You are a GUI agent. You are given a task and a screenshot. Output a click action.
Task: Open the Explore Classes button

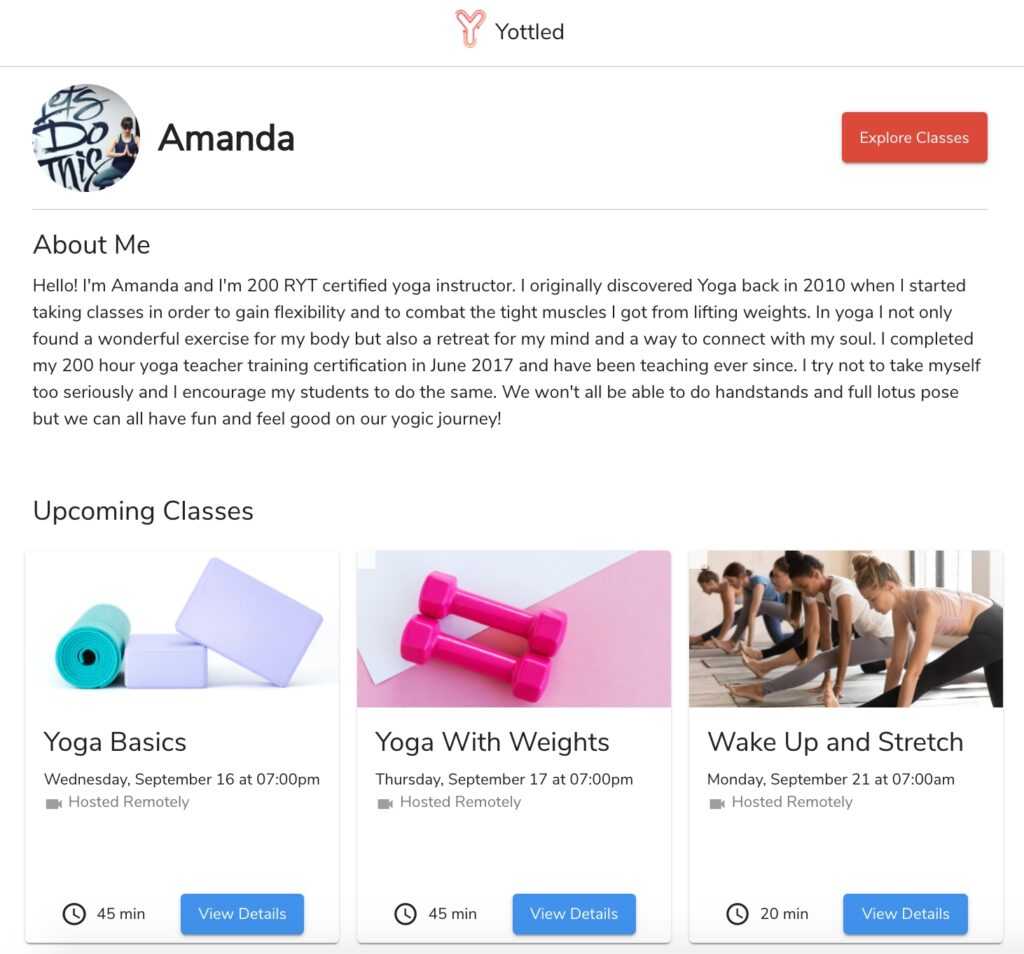pyautogui.click(x=914, y=138)
